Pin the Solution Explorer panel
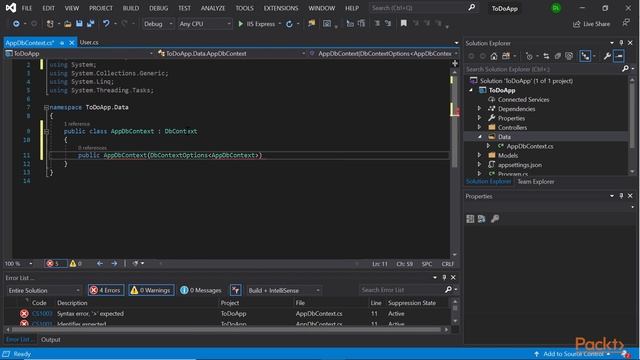This screenshot has width=640, height=360. pyautogui.click(x=621, y=43)
